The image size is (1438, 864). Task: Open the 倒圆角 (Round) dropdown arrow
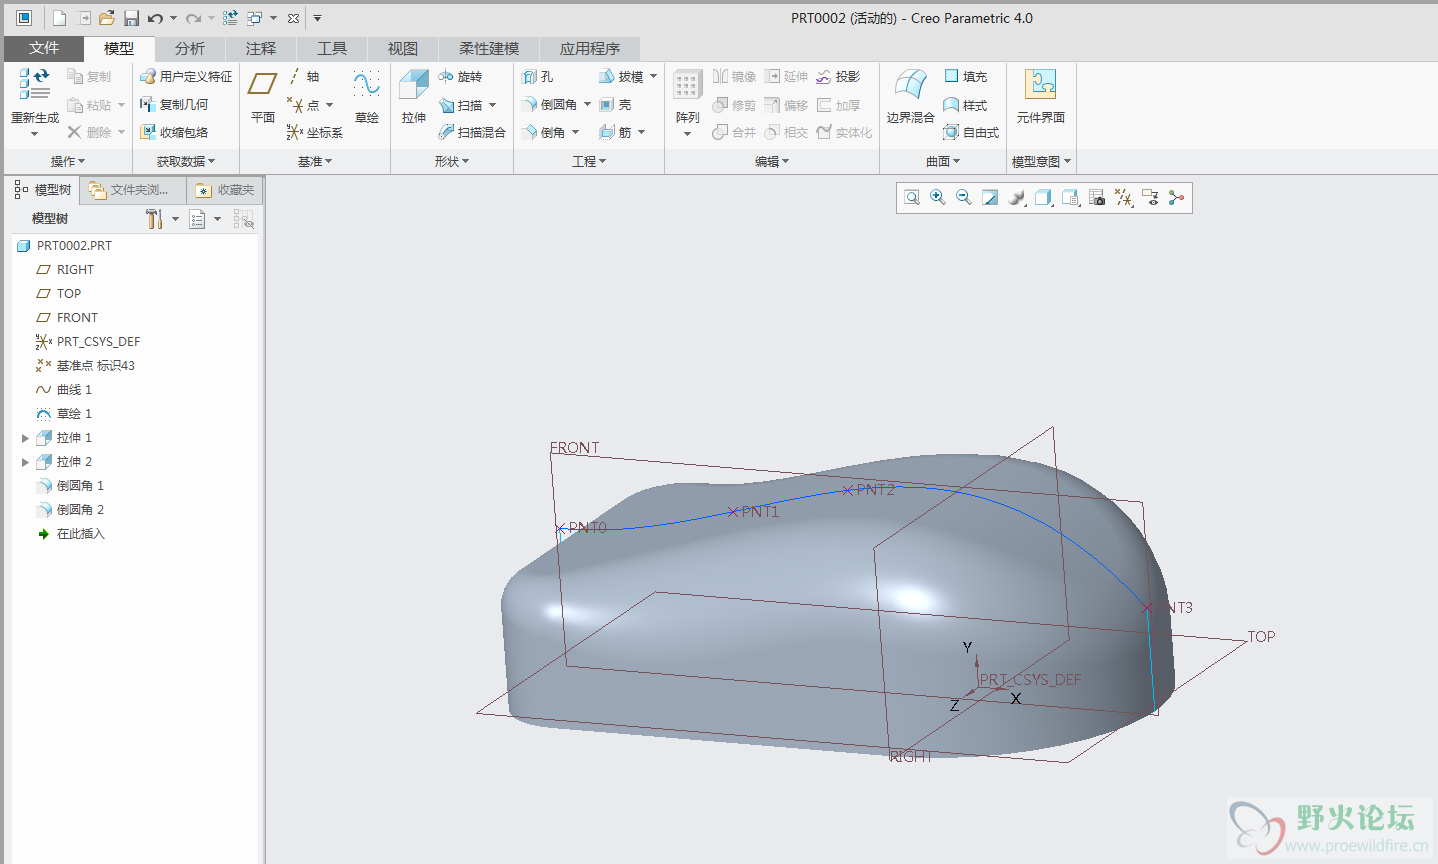[588, 105]
